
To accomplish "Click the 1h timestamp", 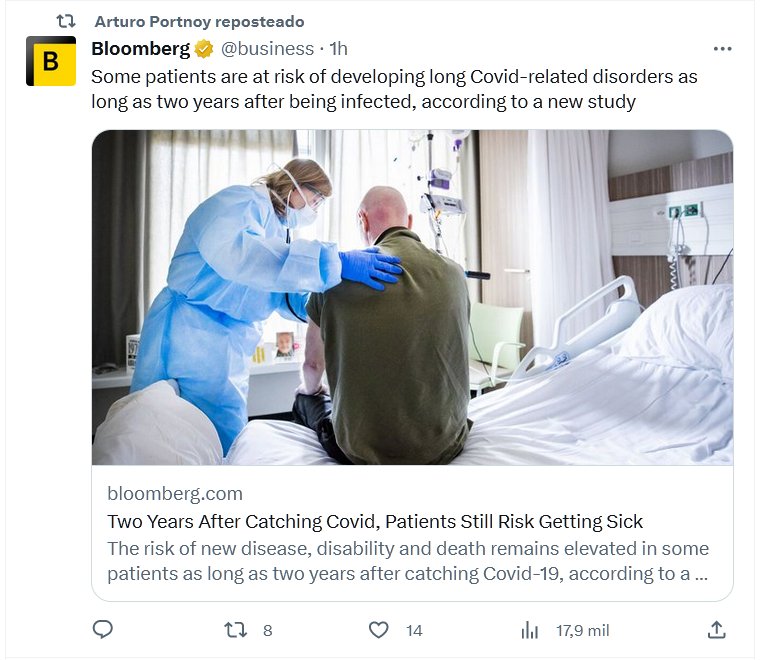I will click(338, 48).
